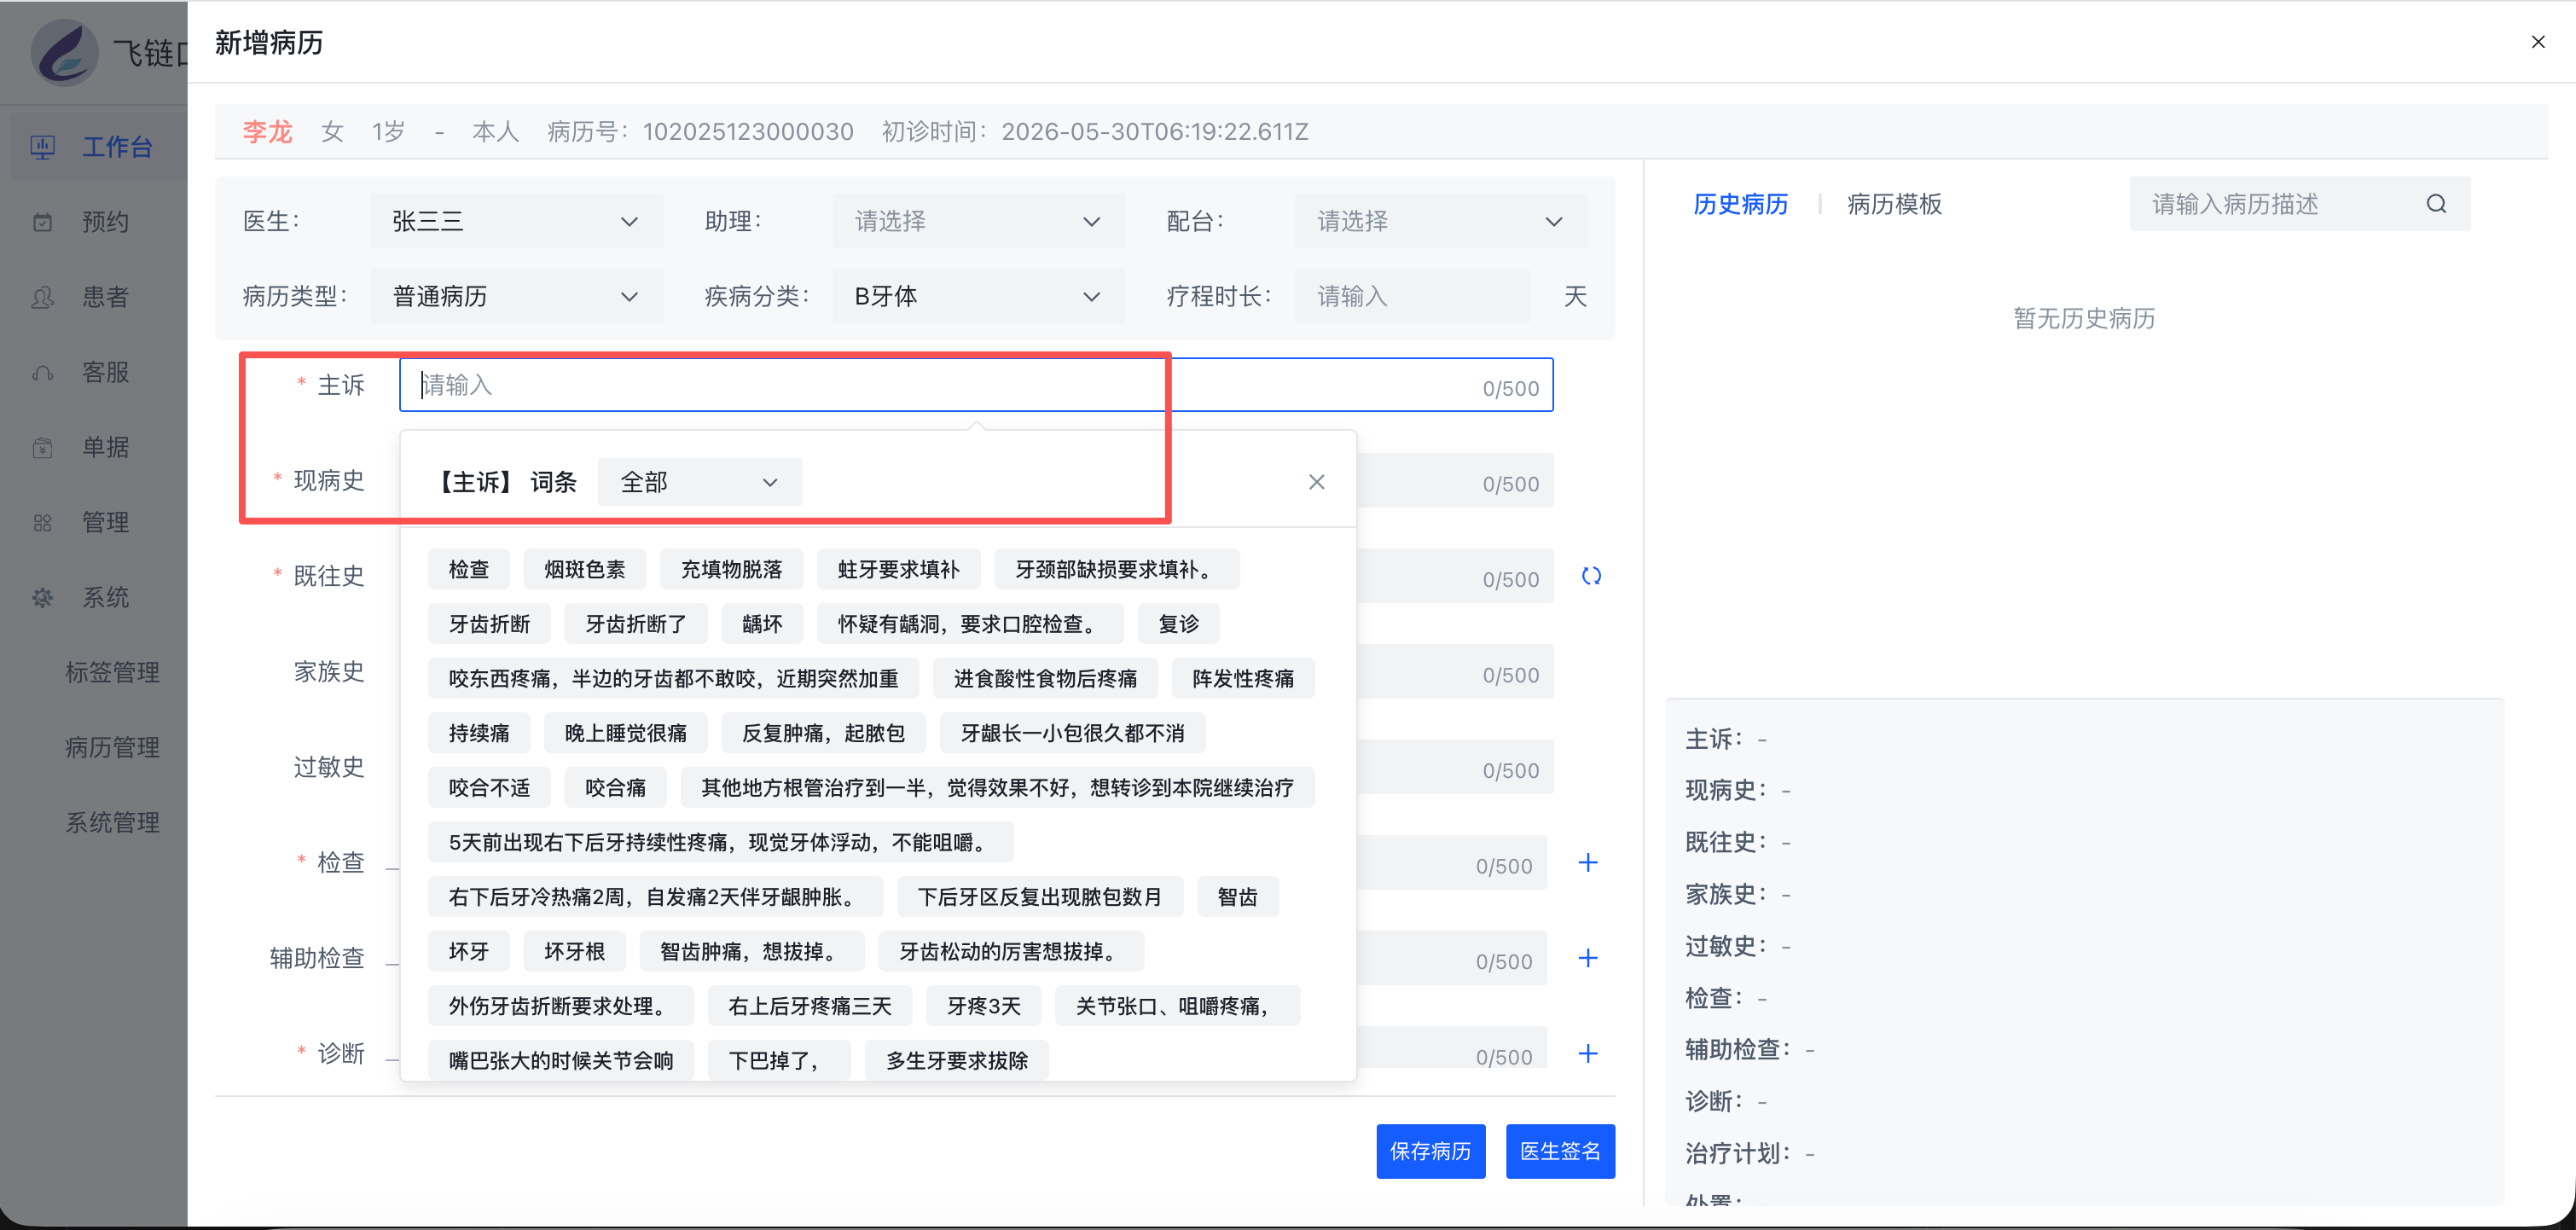Switch to the 病历模板 tab
Image resolution: width=2576 pixels, height=1230 pixels.
(x=1894, y=204)
